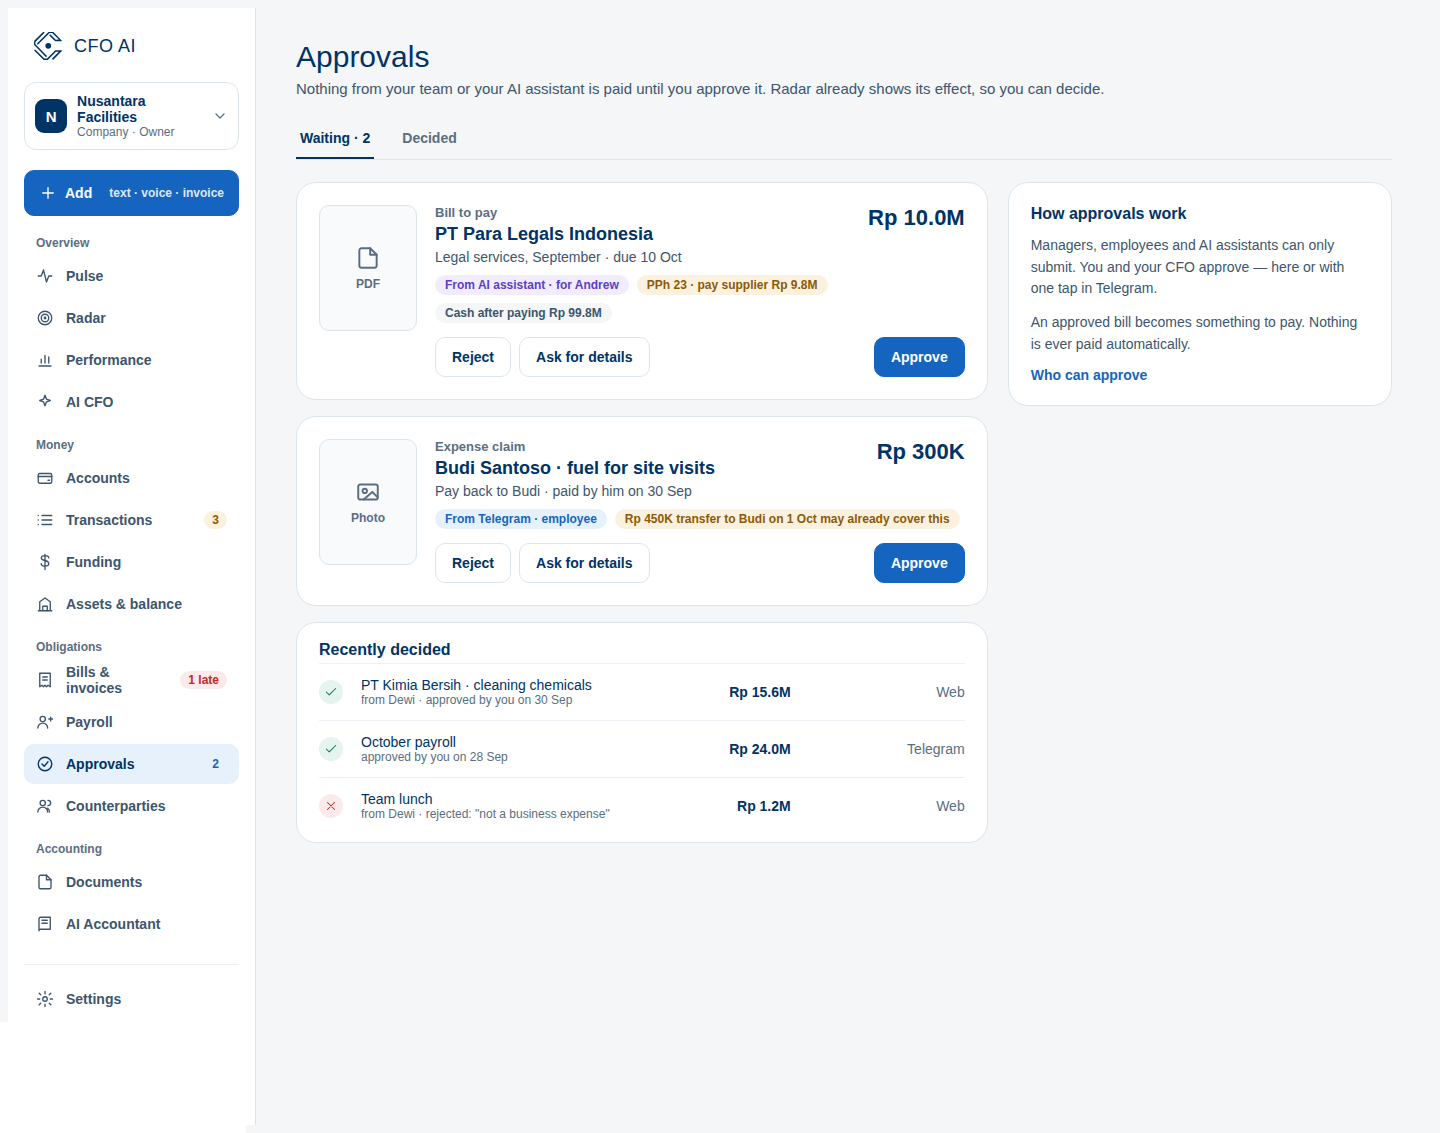This screenshot has width=1440, height=1133.
Task: Click the '1 late' badge on Bills & invoices
Action: point(204,680)
